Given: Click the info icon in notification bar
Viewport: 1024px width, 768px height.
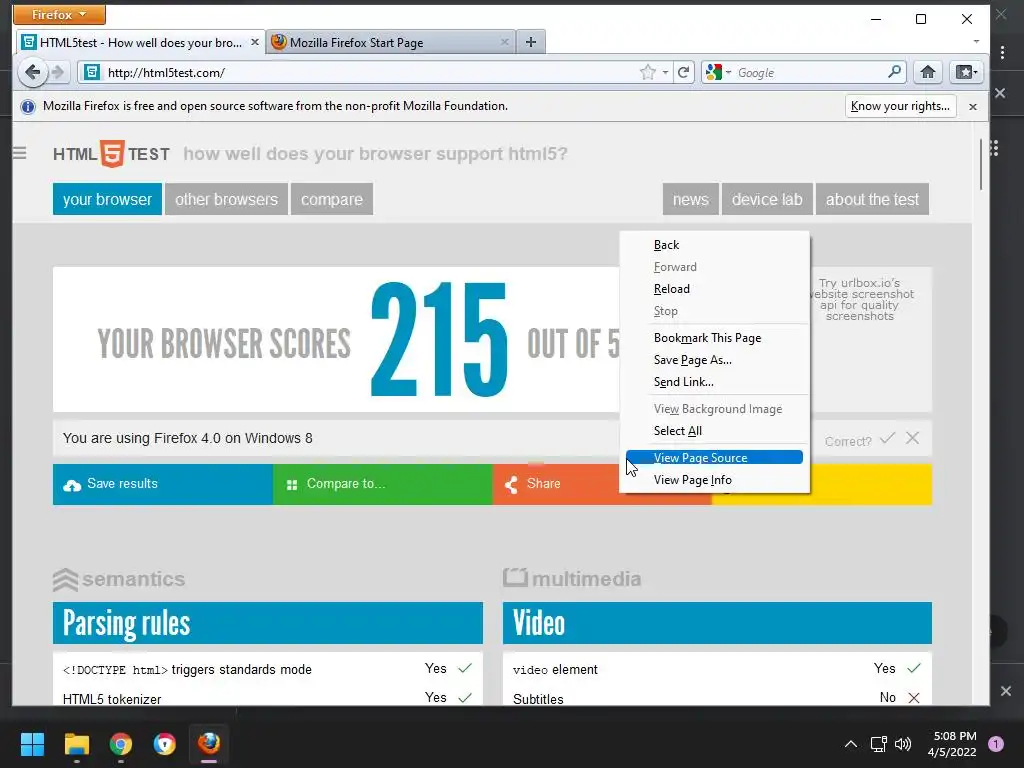Looking at the screenshot, I should coord(28,106).
